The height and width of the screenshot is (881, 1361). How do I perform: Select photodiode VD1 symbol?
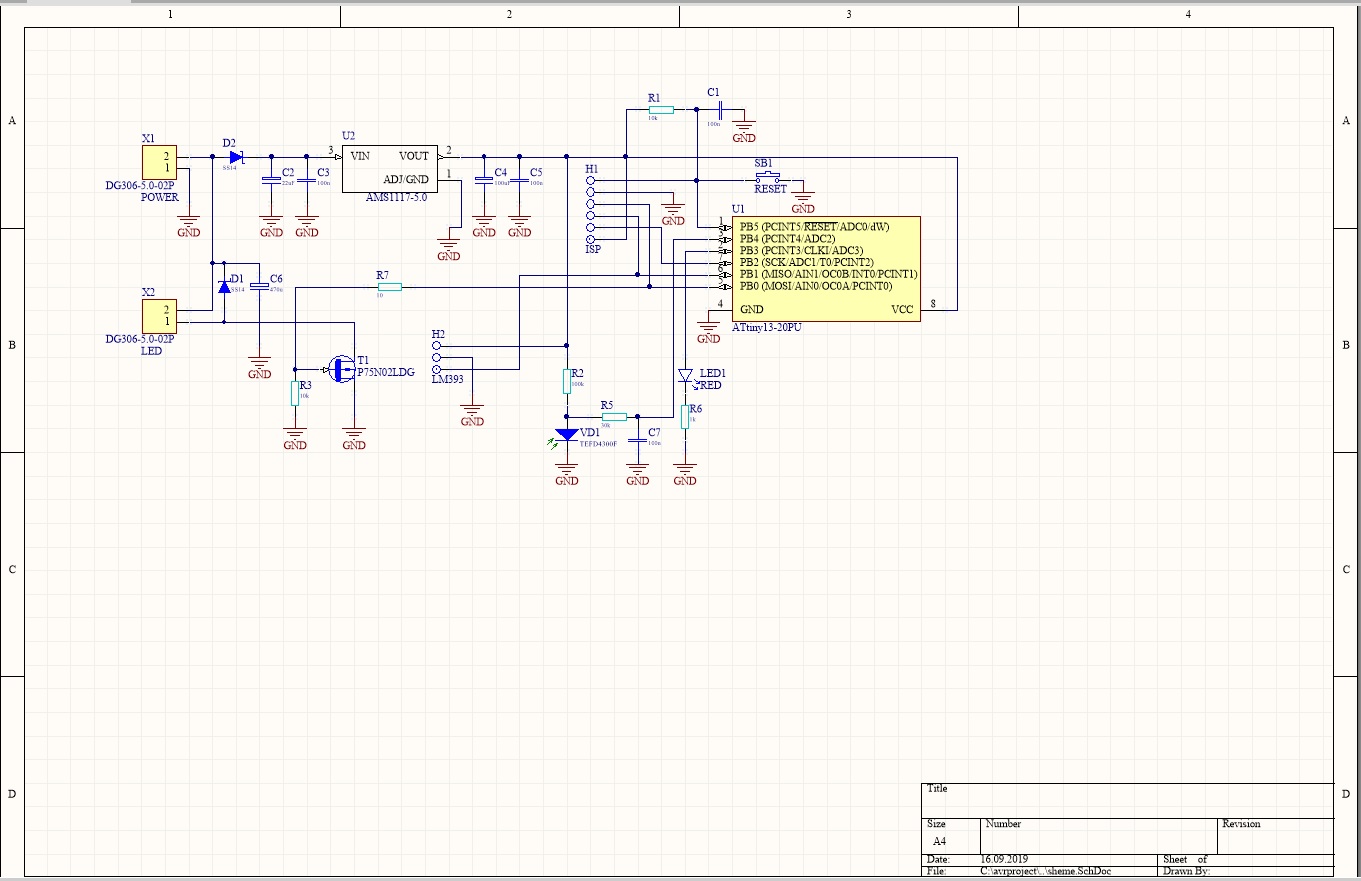tap(566, 435)
